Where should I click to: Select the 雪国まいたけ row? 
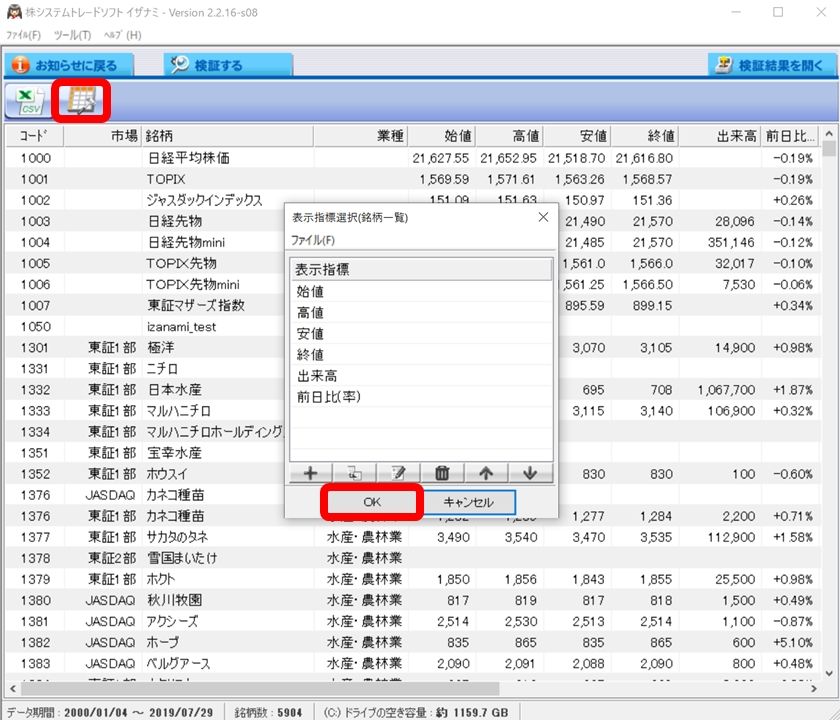coord(412,558)
